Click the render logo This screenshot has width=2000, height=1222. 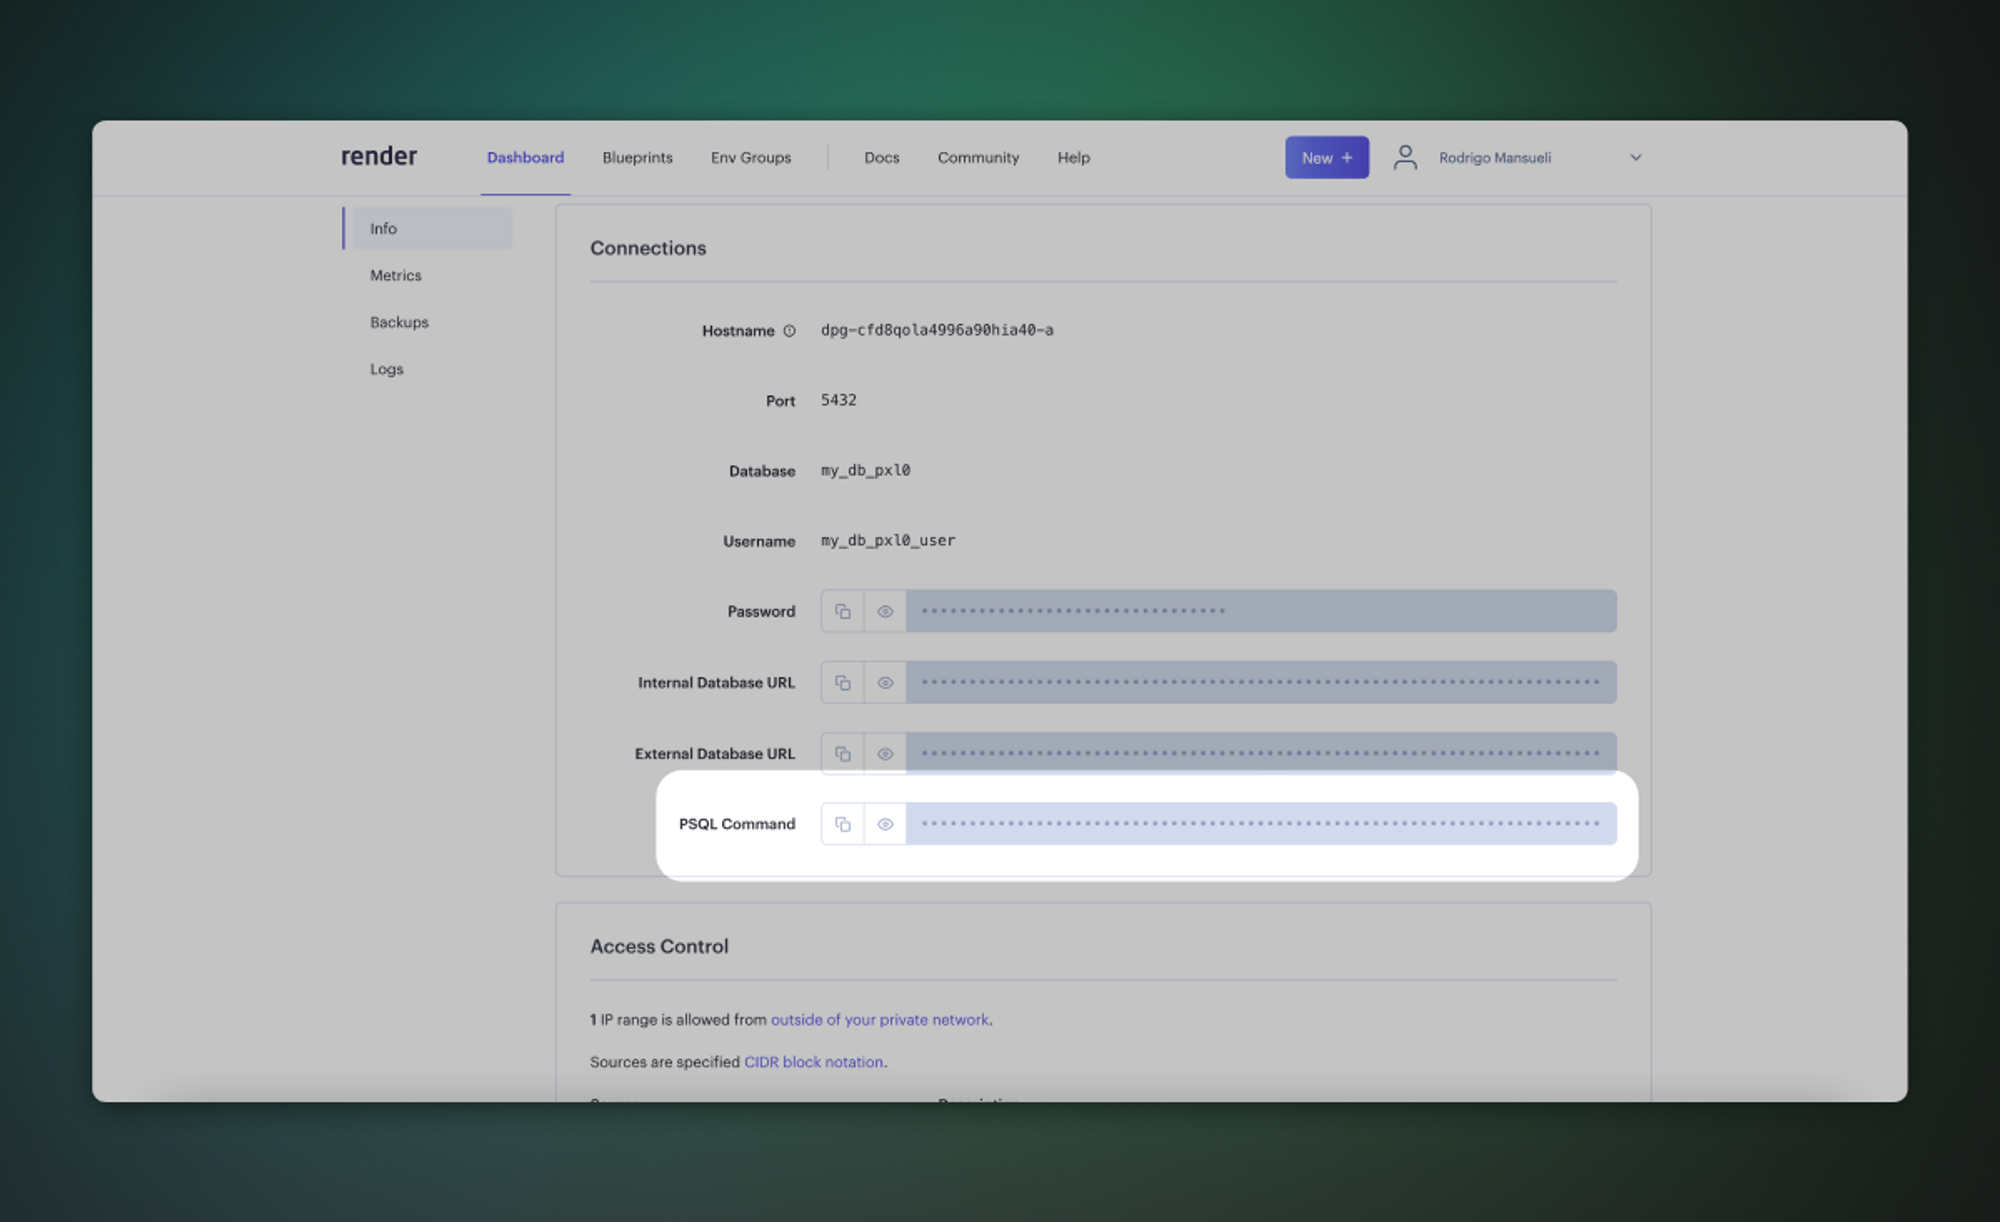click(x=378, y=156)
